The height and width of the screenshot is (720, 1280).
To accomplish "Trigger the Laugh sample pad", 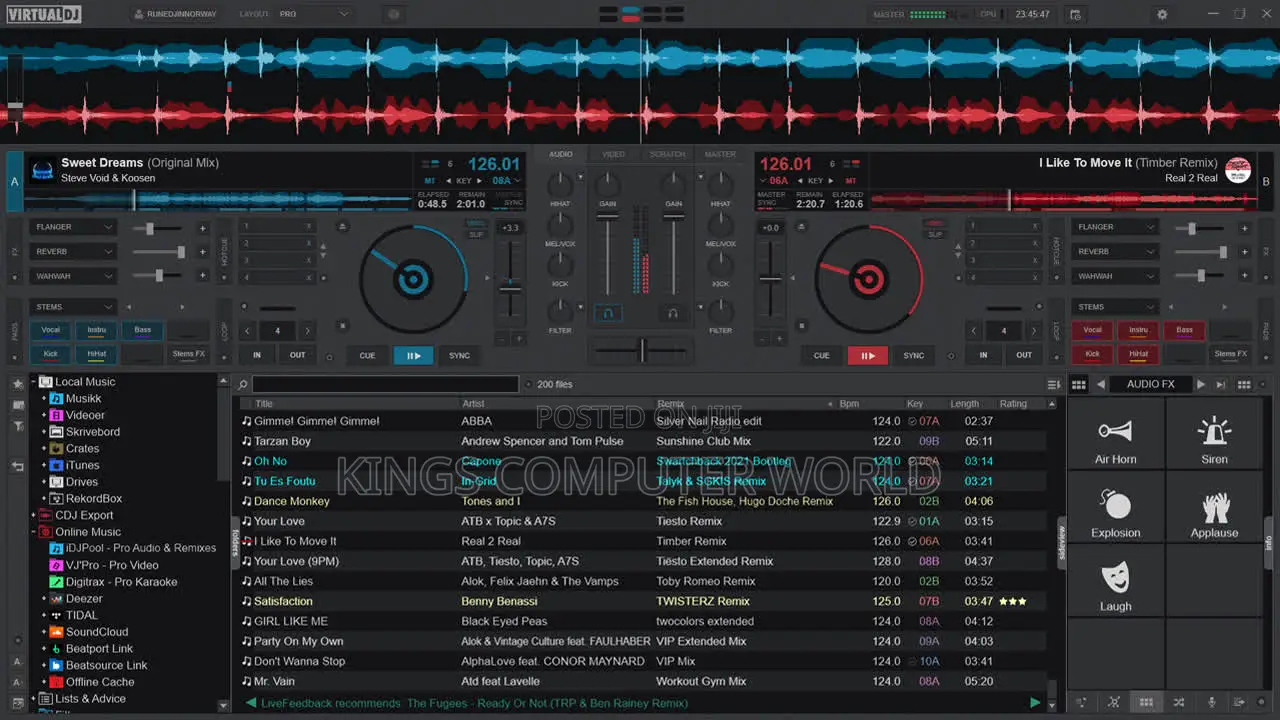I will pyautogui.click(x=1115, y=582).
